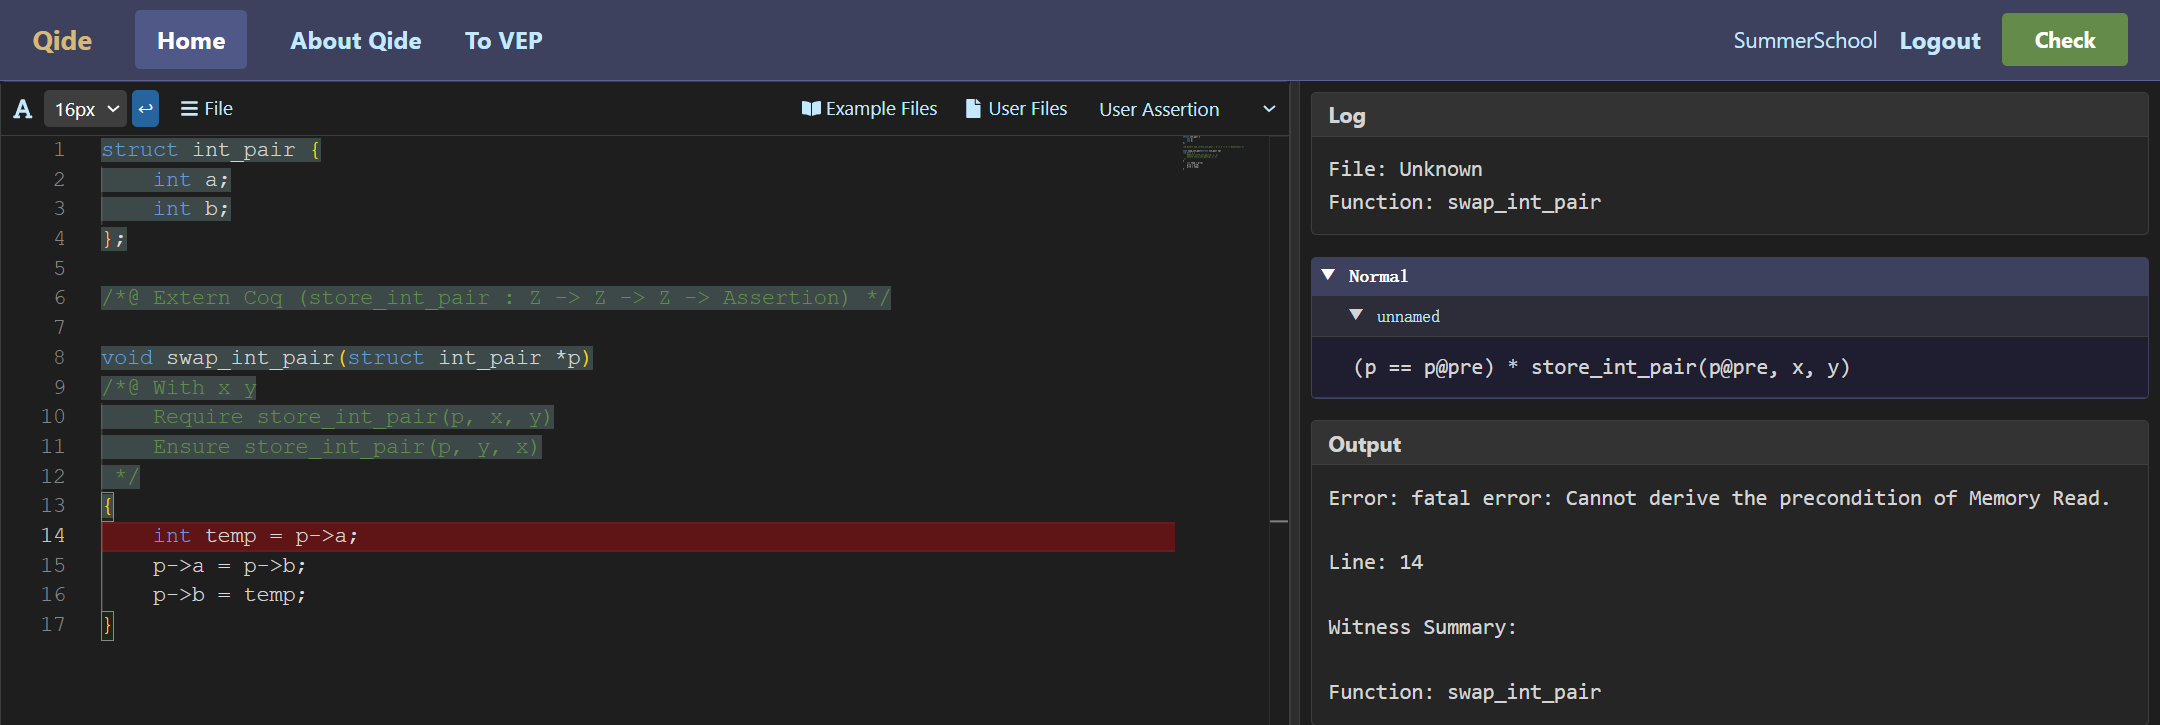Expand the User Assertion chevron dropdown
This screenshot has width=2160, height=725.
1269,109
